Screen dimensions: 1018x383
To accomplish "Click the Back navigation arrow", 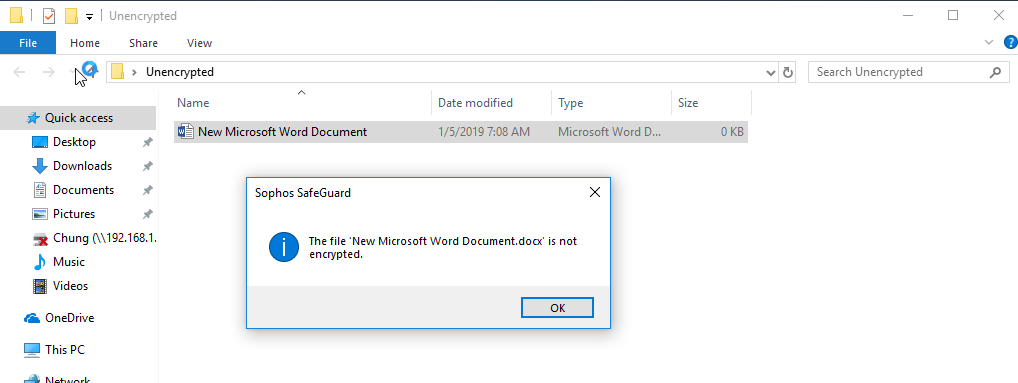I will click(19, 71).
